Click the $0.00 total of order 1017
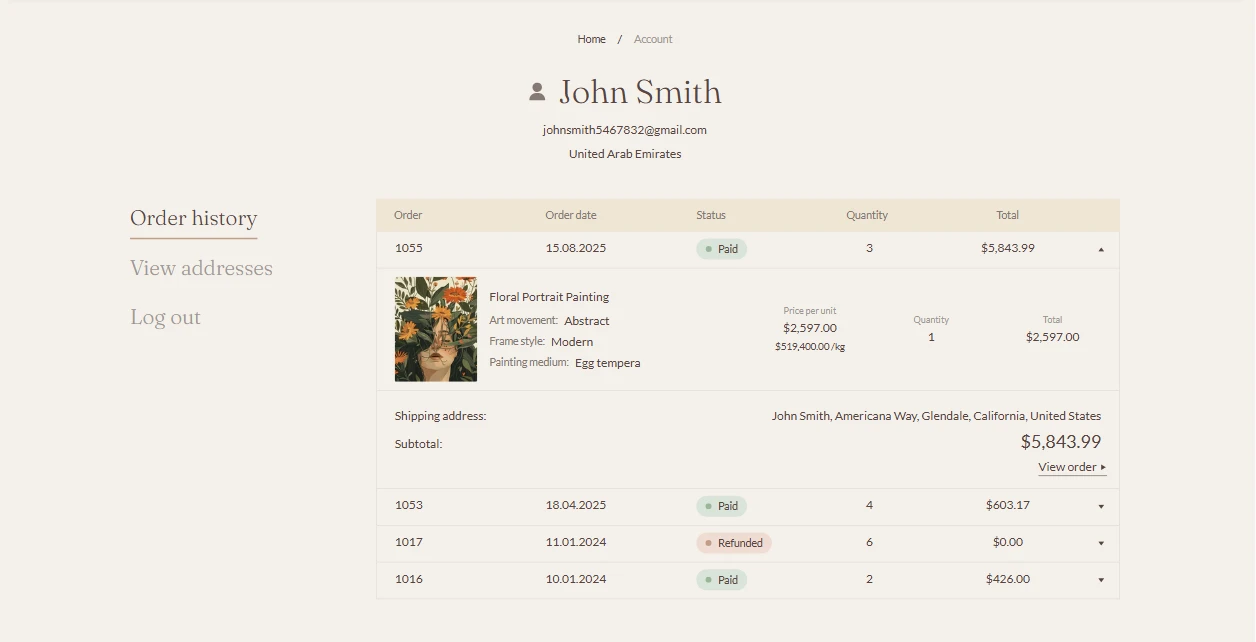The height and width of the screenshot is (642, 1256). (x=1008, y=542)
